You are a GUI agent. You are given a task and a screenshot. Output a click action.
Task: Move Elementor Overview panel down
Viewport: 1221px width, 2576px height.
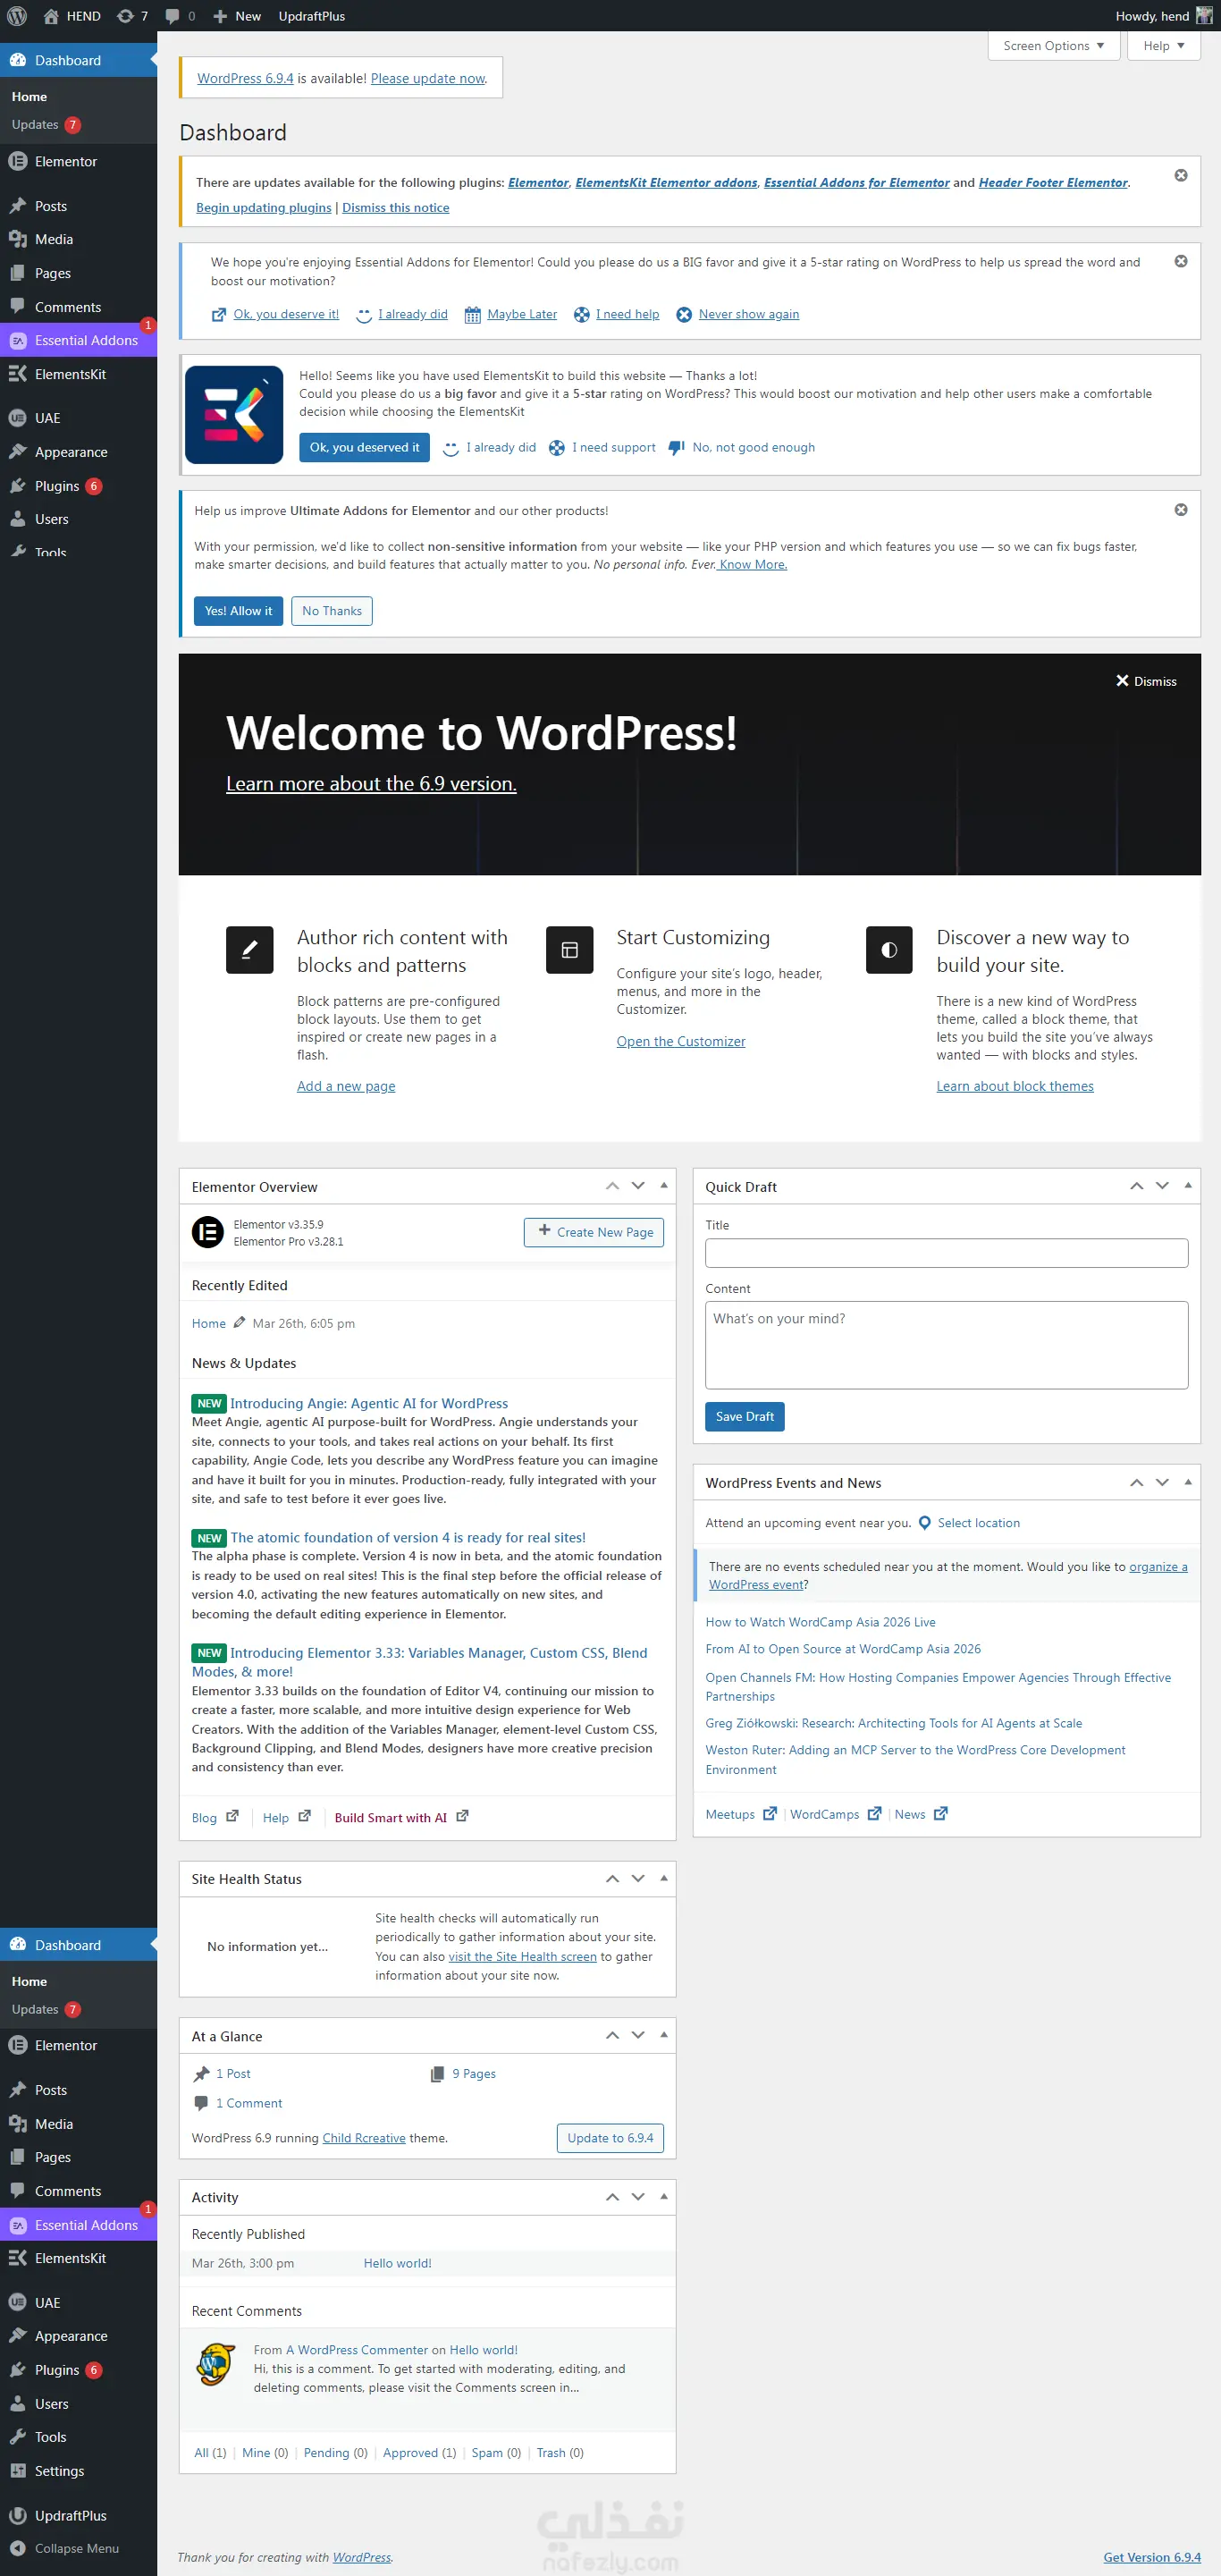click(638, 1187)
